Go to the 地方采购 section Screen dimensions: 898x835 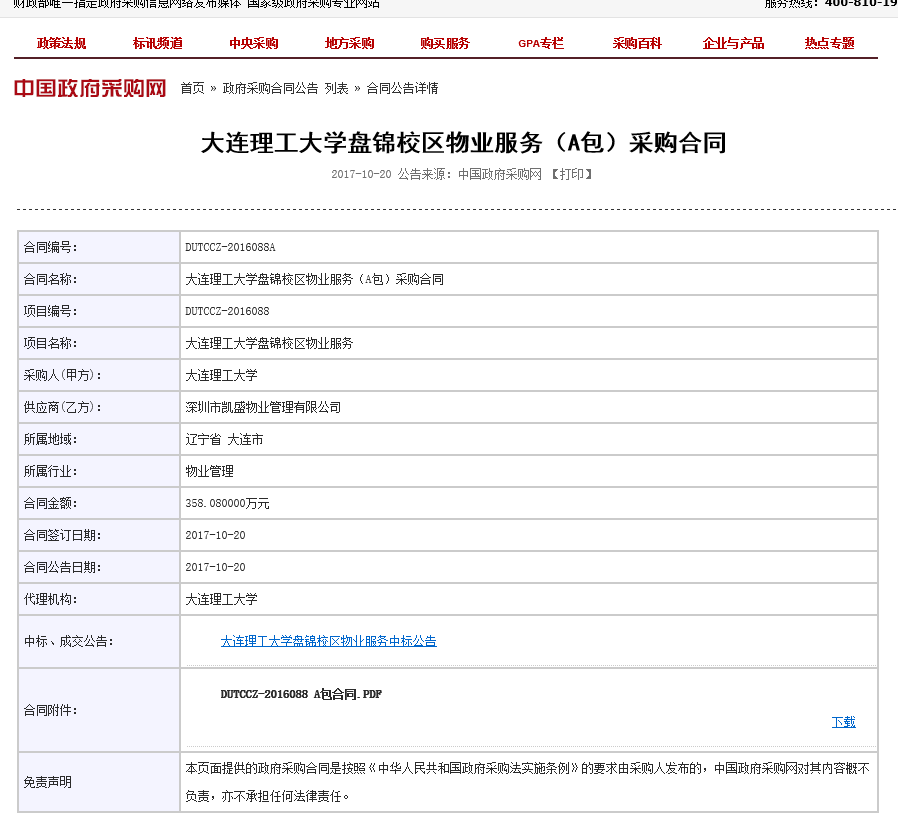click(x=349, y=43)
